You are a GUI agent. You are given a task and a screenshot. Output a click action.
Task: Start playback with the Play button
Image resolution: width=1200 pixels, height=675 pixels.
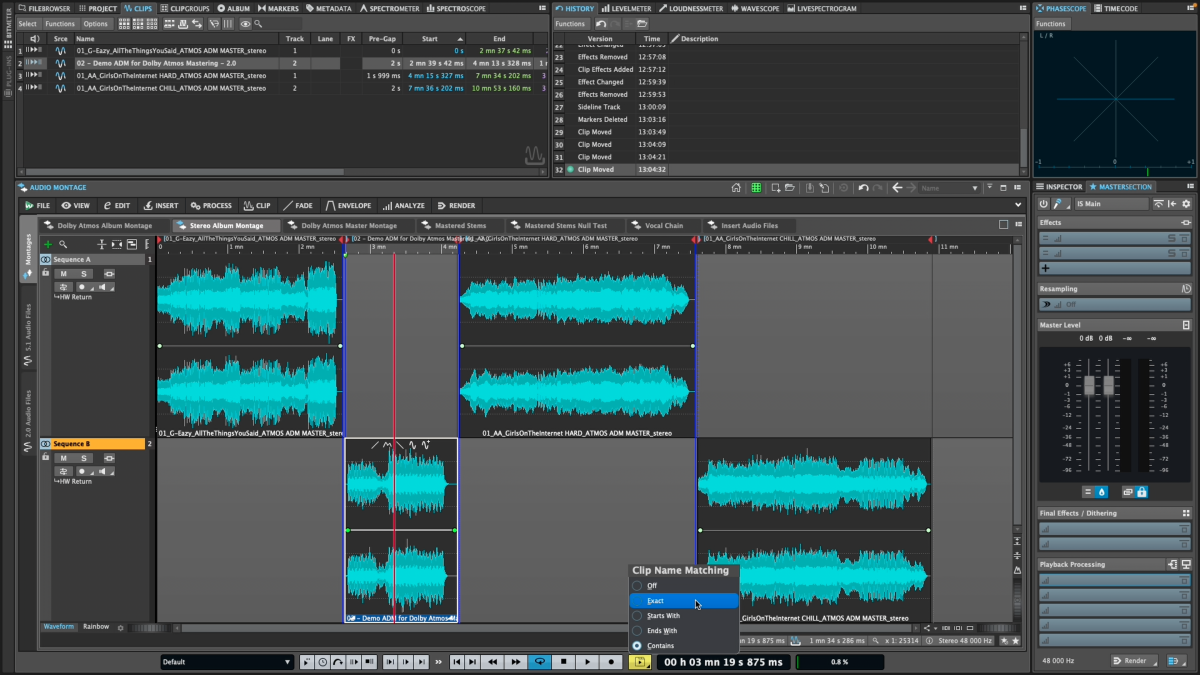click(587, 662)
